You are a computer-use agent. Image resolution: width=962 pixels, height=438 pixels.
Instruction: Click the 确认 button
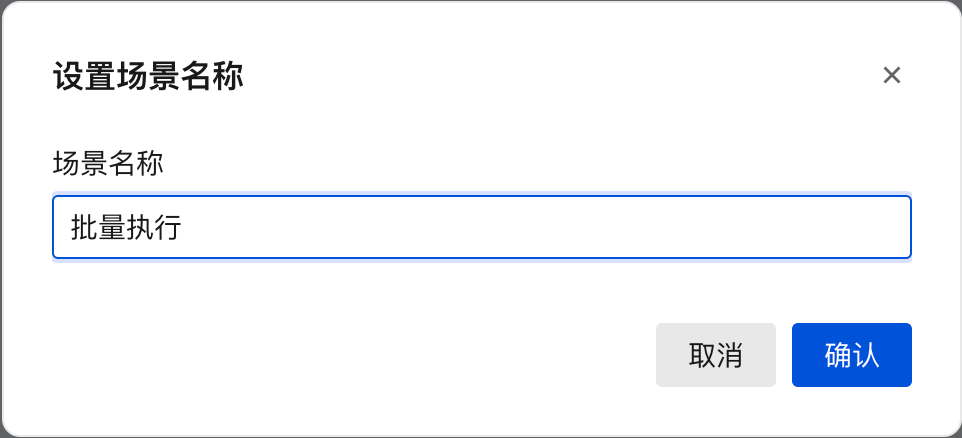click(x=851, y=355)
